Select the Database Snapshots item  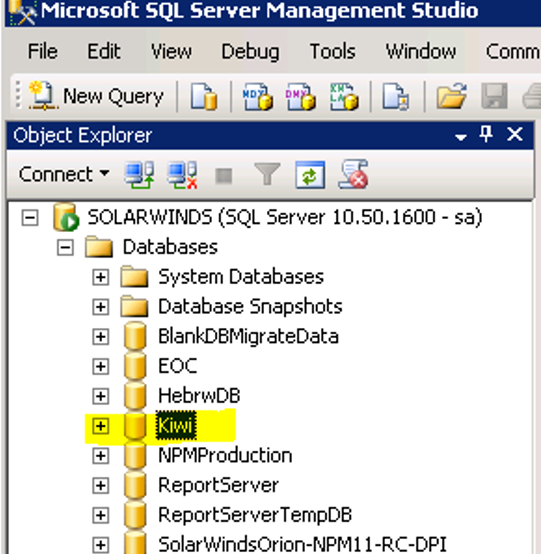pos(250,306)
